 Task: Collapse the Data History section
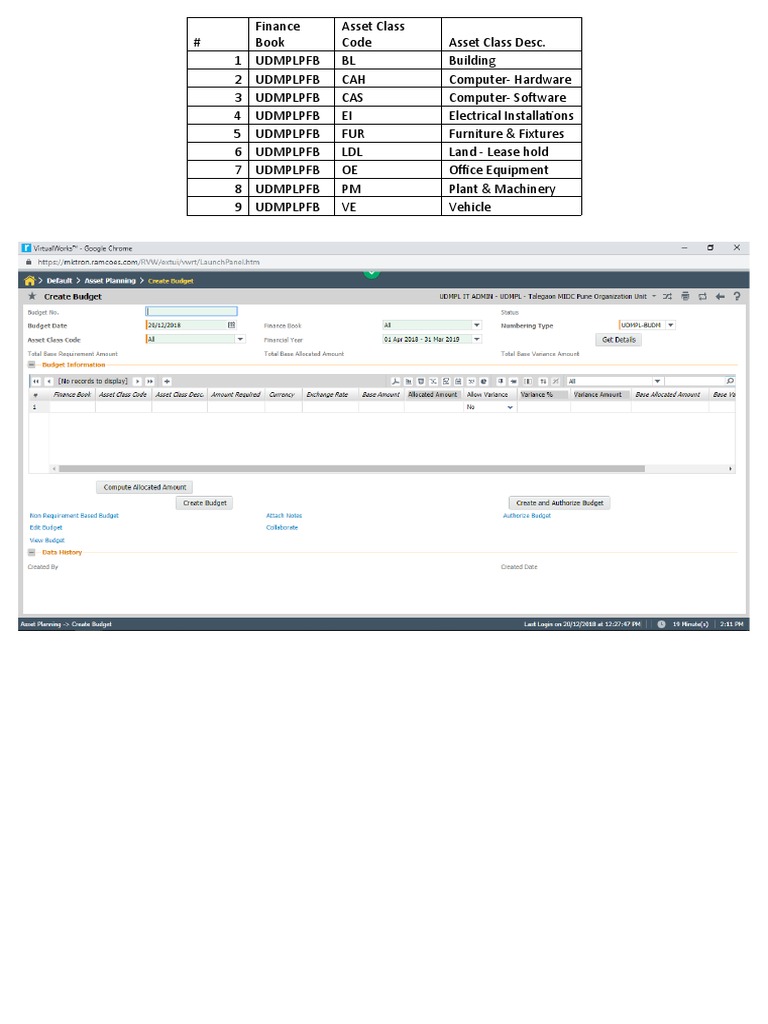(32, 552)
